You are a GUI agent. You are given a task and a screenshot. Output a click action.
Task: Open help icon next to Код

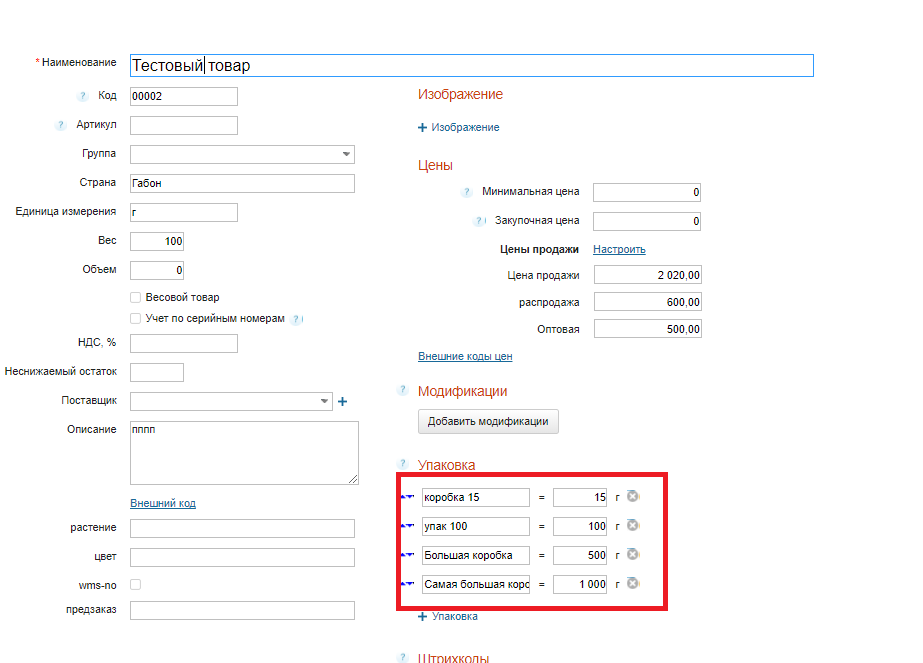tap(83, 96)
